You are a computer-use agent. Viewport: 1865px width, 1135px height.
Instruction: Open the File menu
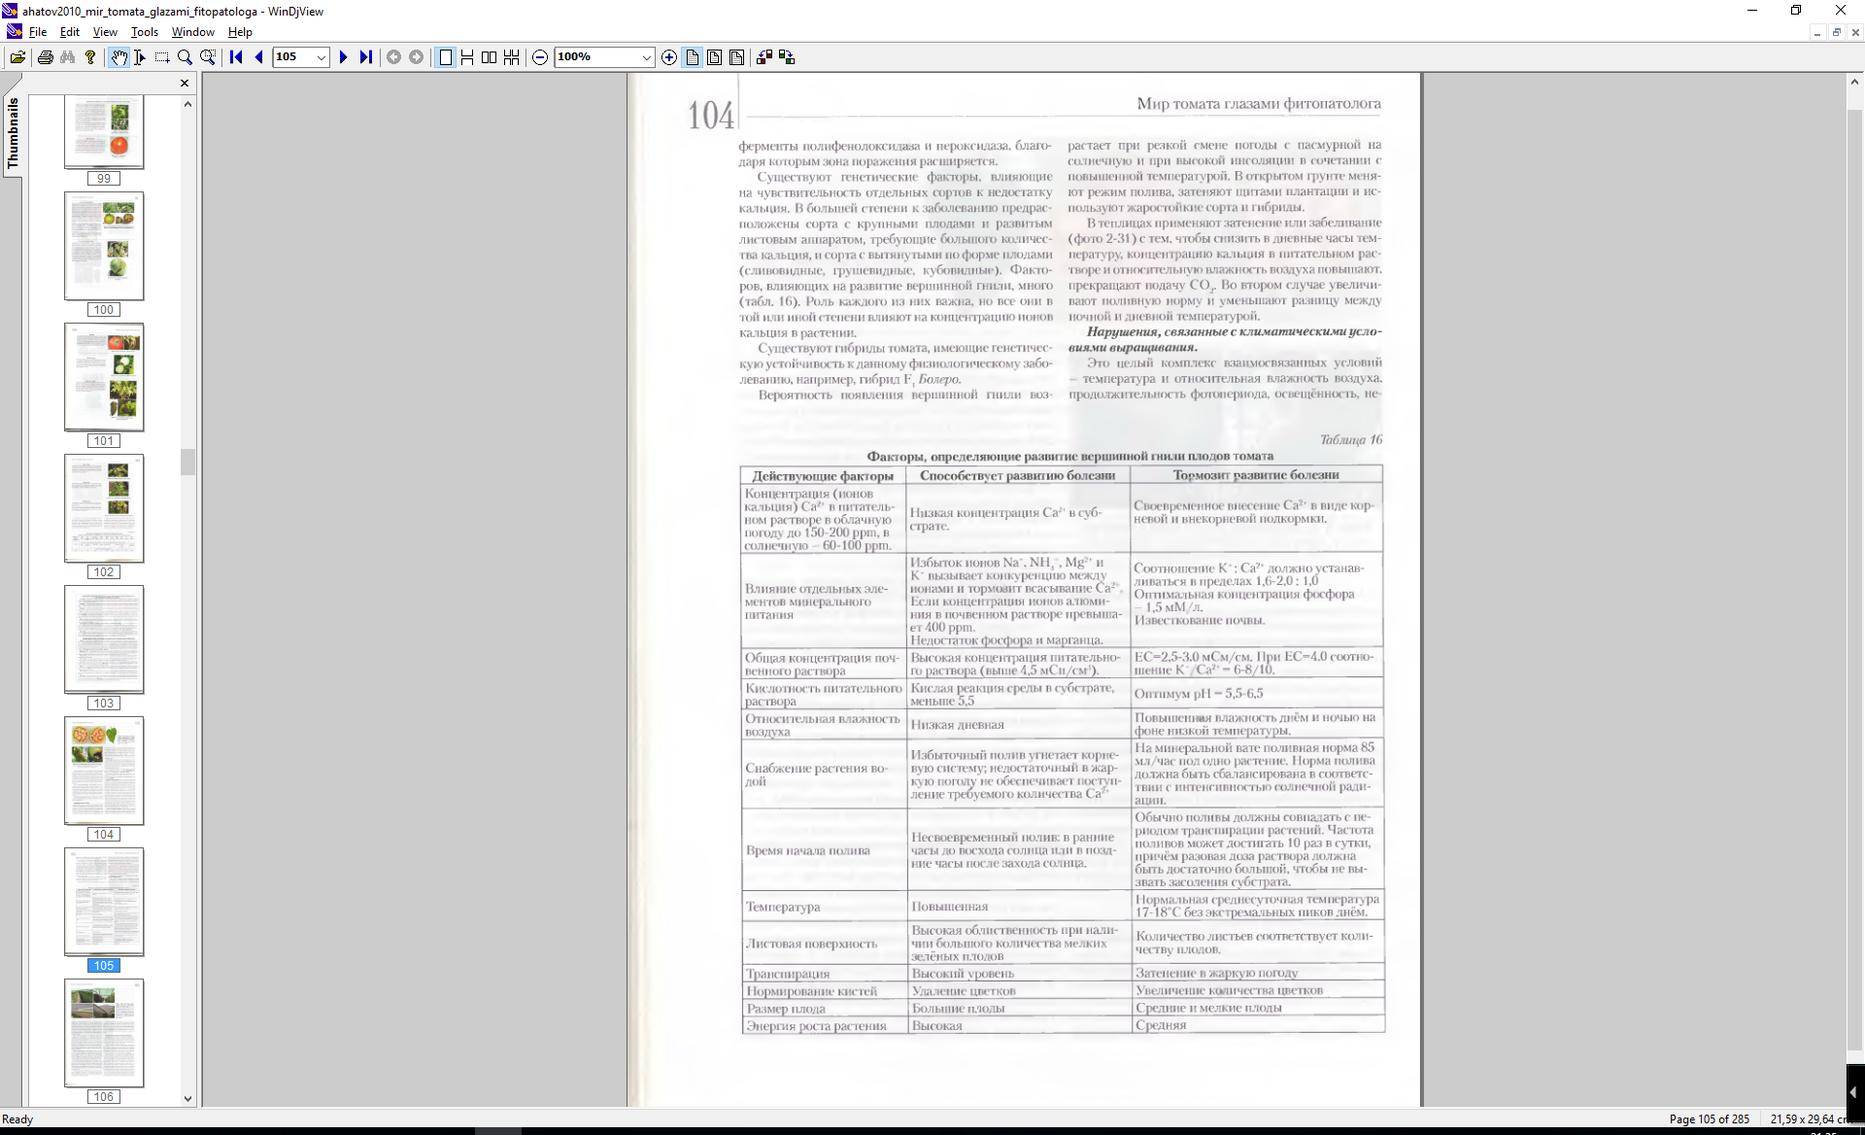pos(38,32)
